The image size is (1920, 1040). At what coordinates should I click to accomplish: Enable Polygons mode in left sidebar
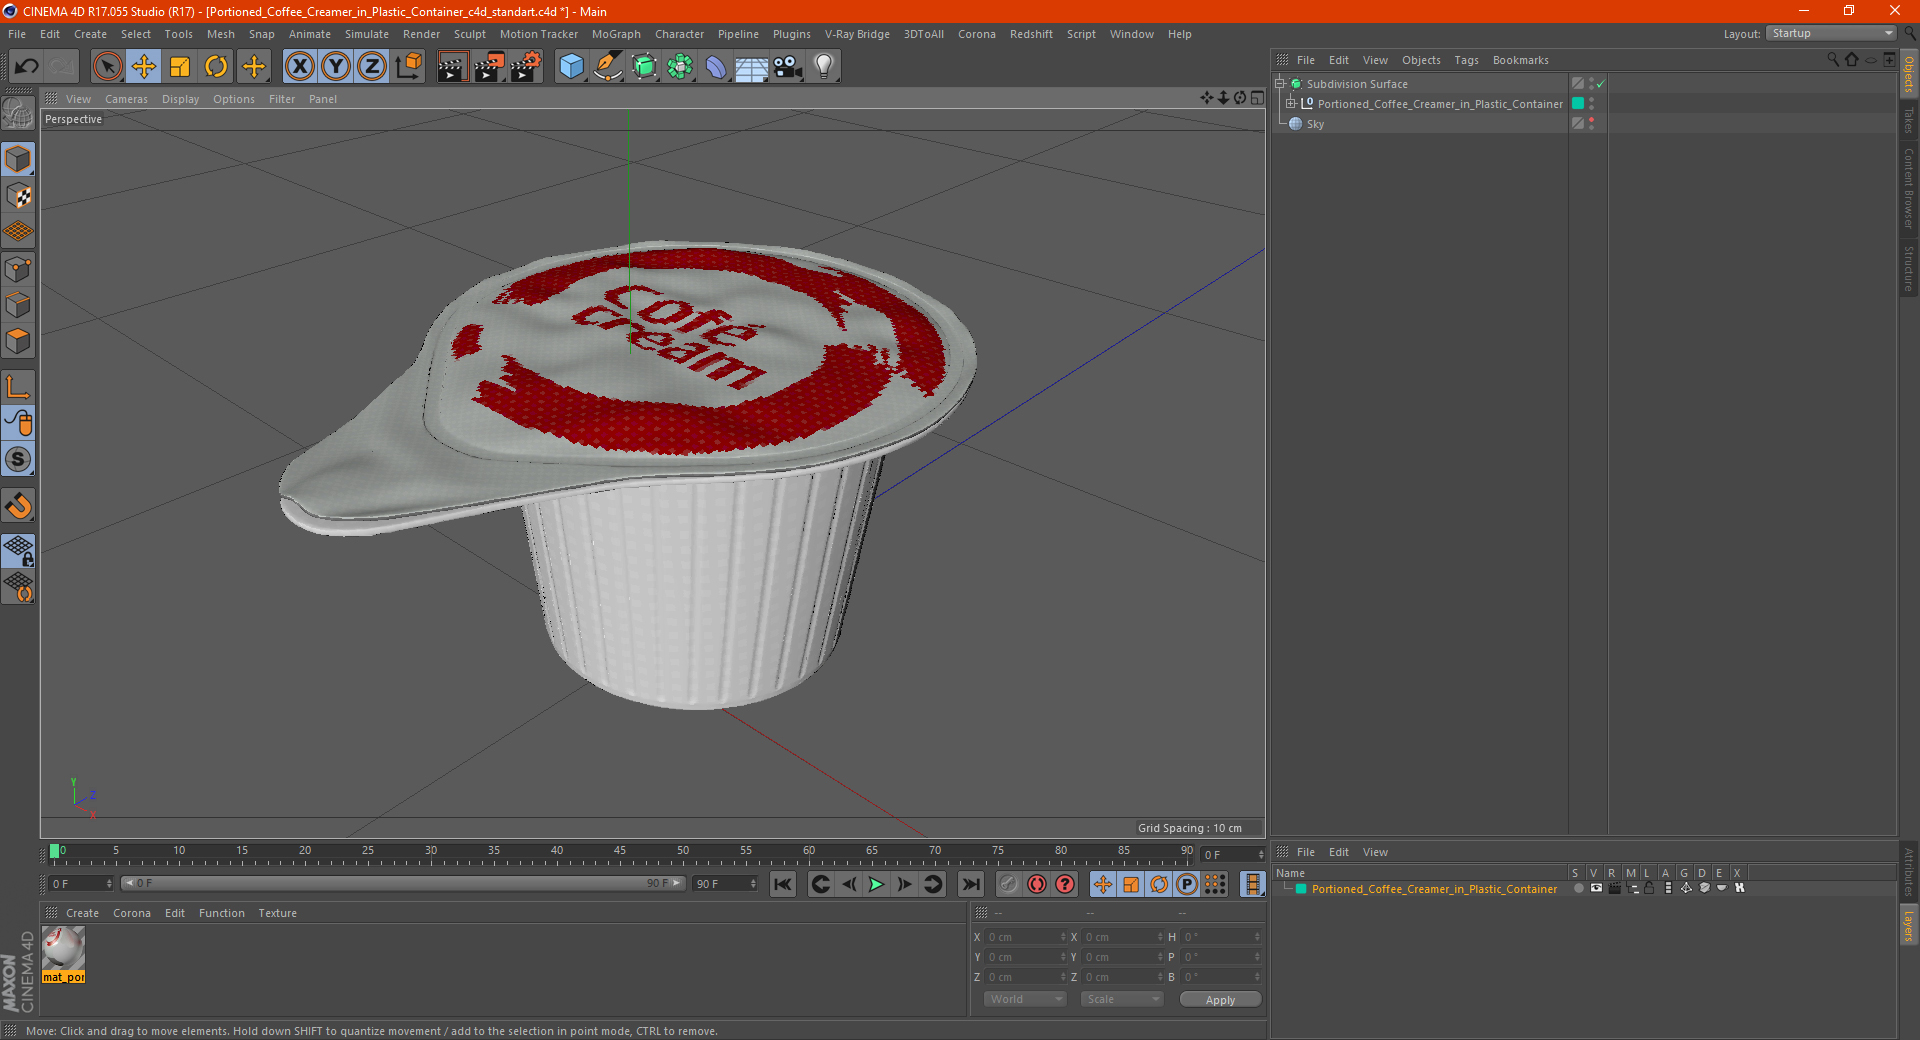(19, 341)
